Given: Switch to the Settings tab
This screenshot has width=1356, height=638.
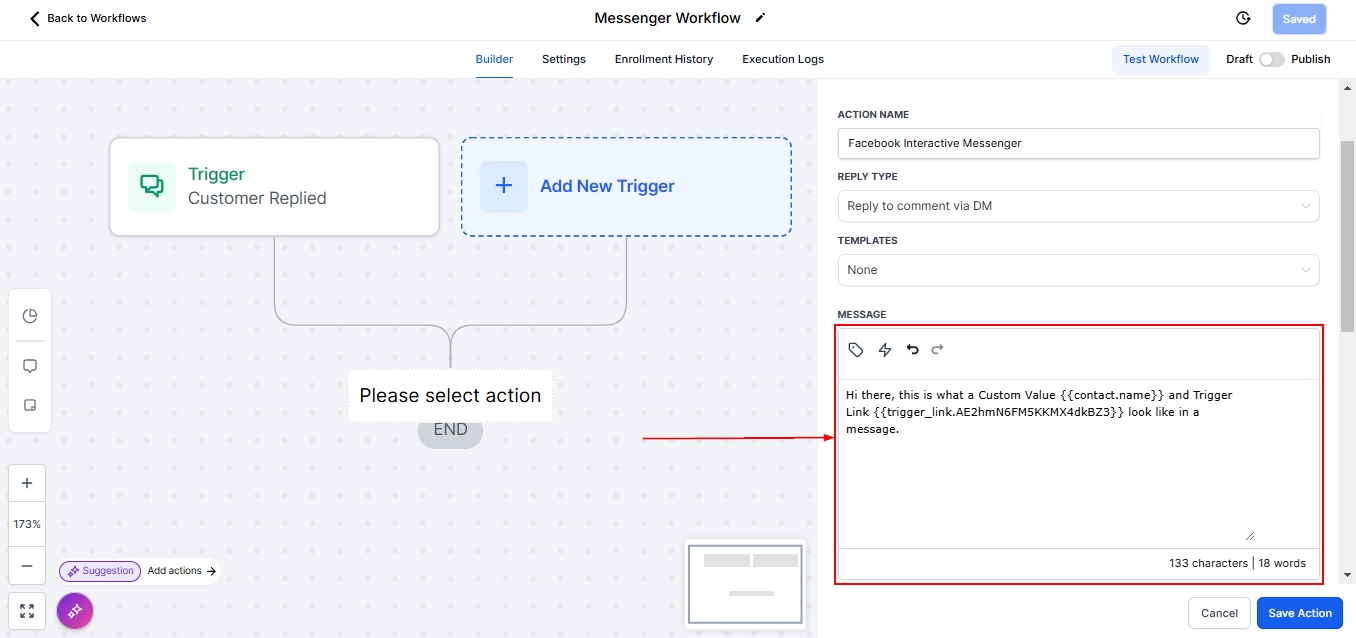Looking at the screenshot, I should tap(564, 59).
